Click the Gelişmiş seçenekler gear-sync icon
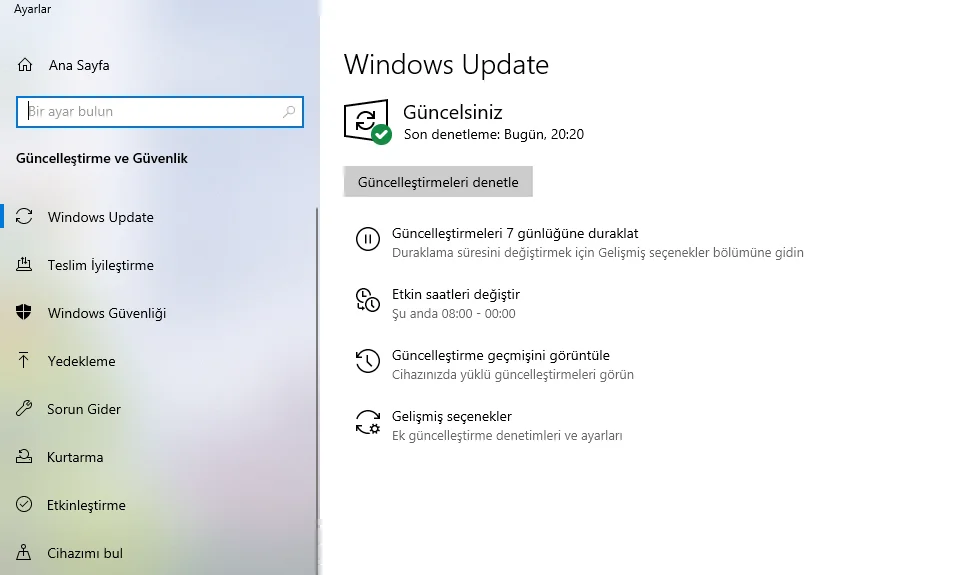 click(x=368, y=422)
